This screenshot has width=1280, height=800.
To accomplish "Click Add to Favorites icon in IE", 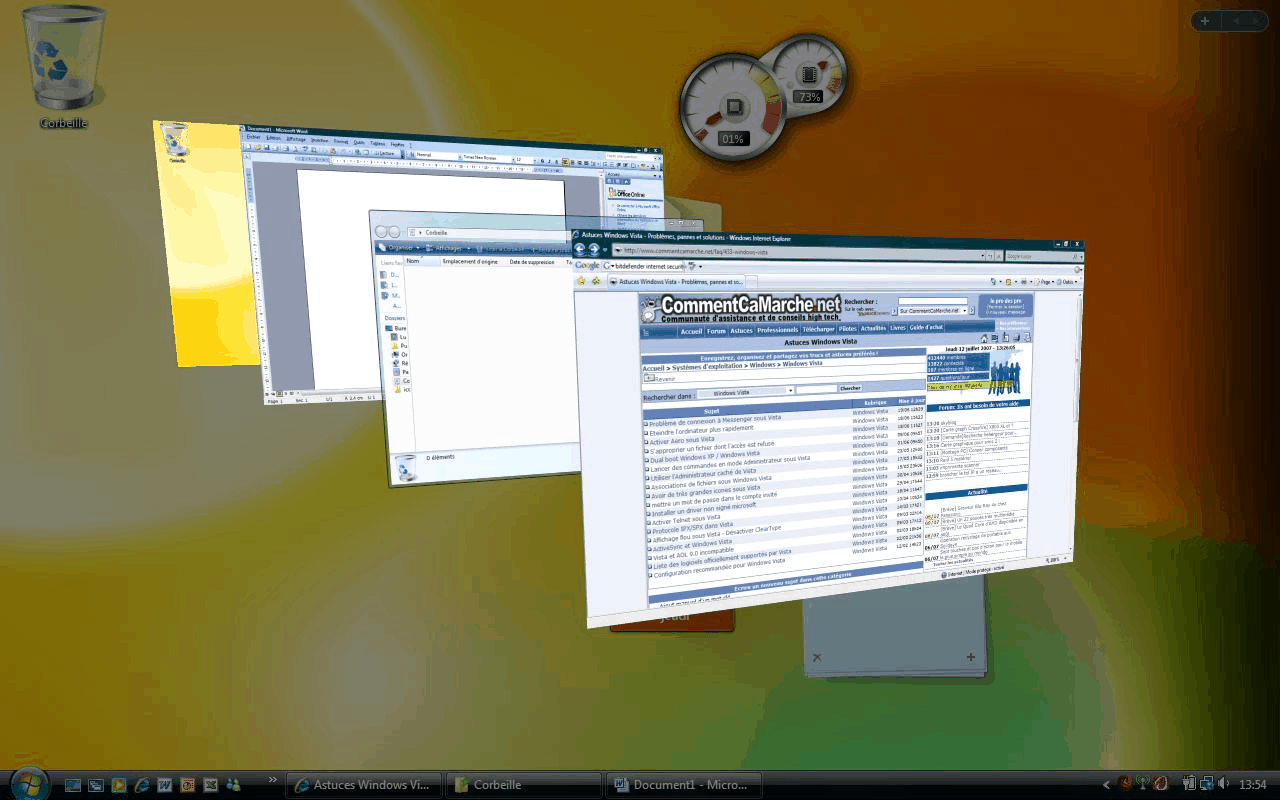I will [x=596, y=282].
